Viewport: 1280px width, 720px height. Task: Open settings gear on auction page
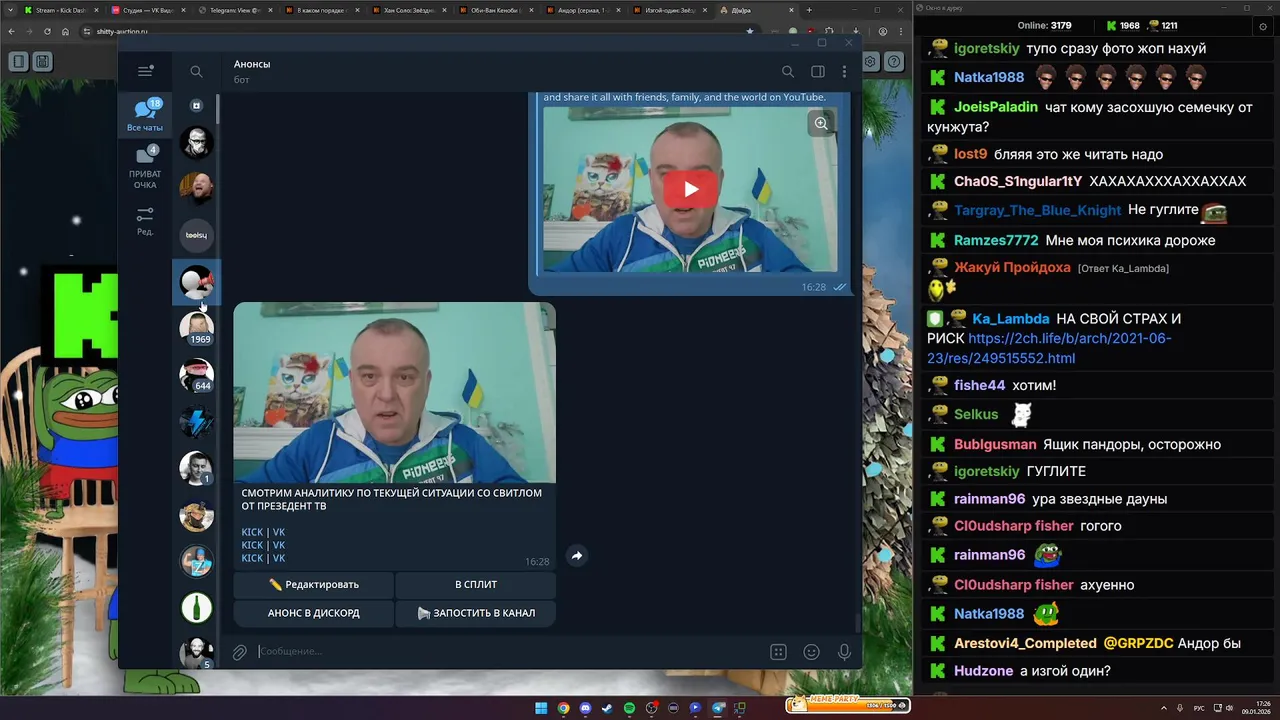tap(872, 61)
